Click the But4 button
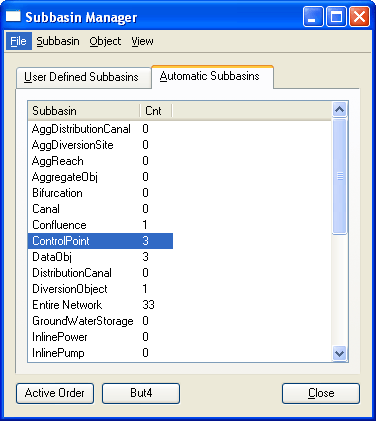Screen dimensions: 376x421 [141, 393]
